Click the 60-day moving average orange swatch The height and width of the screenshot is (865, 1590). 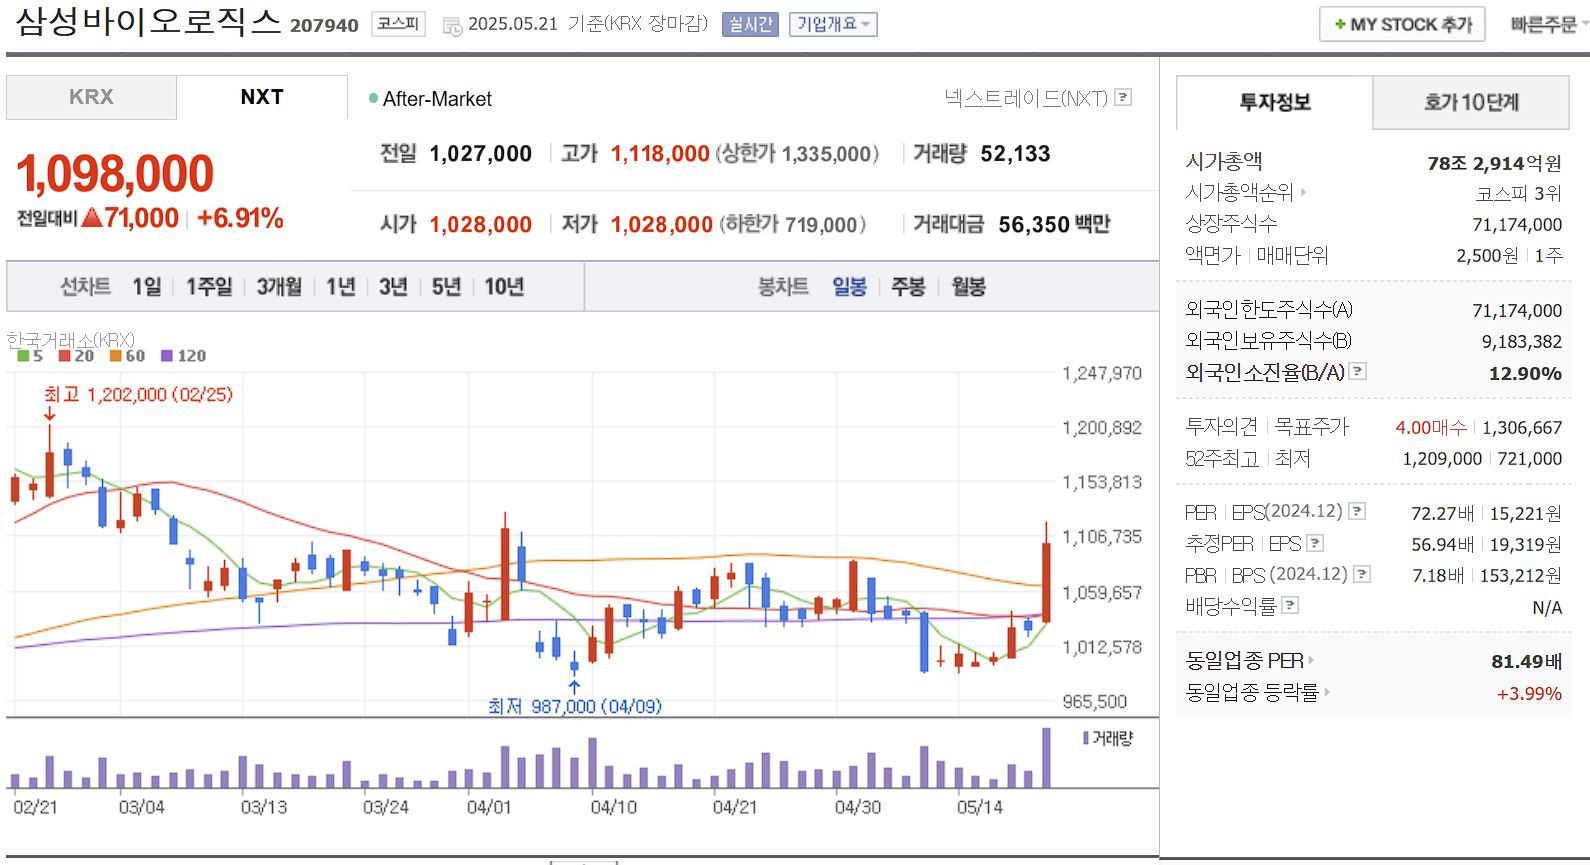[115, 355]
